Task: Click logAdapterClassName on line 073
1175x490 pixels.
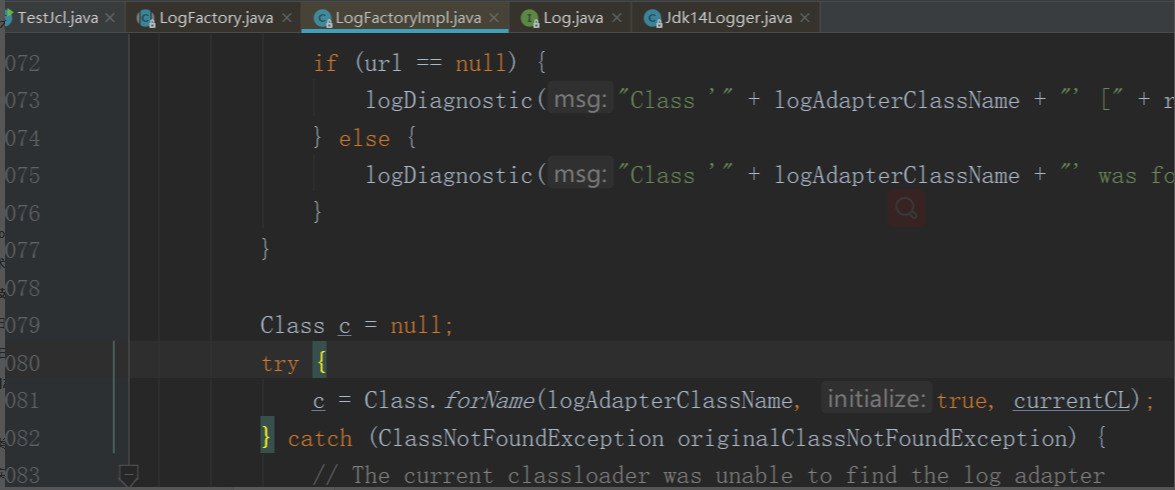Action: coord(897,100)
